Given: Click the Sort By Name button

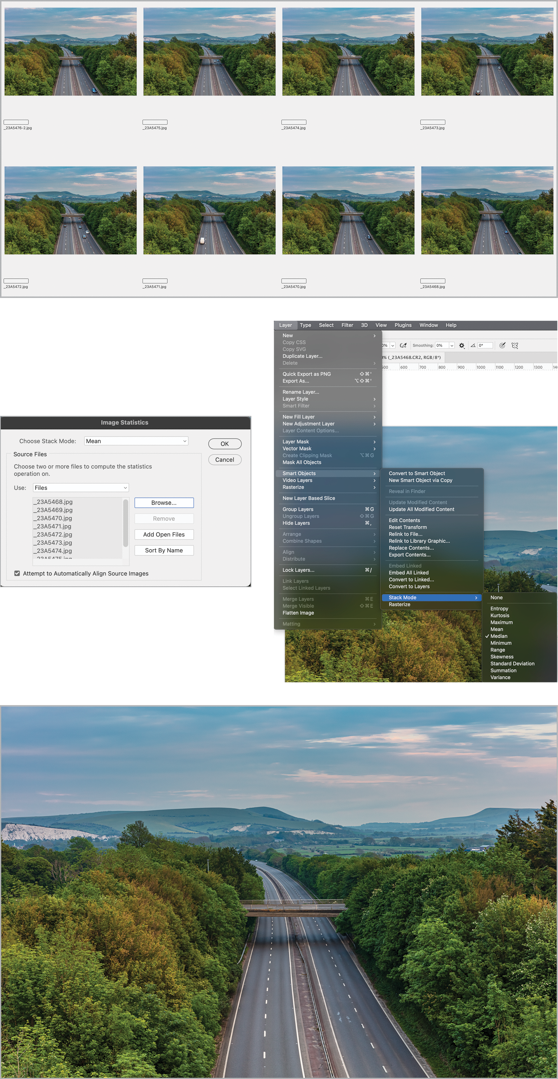Looking at the screenshot, I should pos(164,551).
